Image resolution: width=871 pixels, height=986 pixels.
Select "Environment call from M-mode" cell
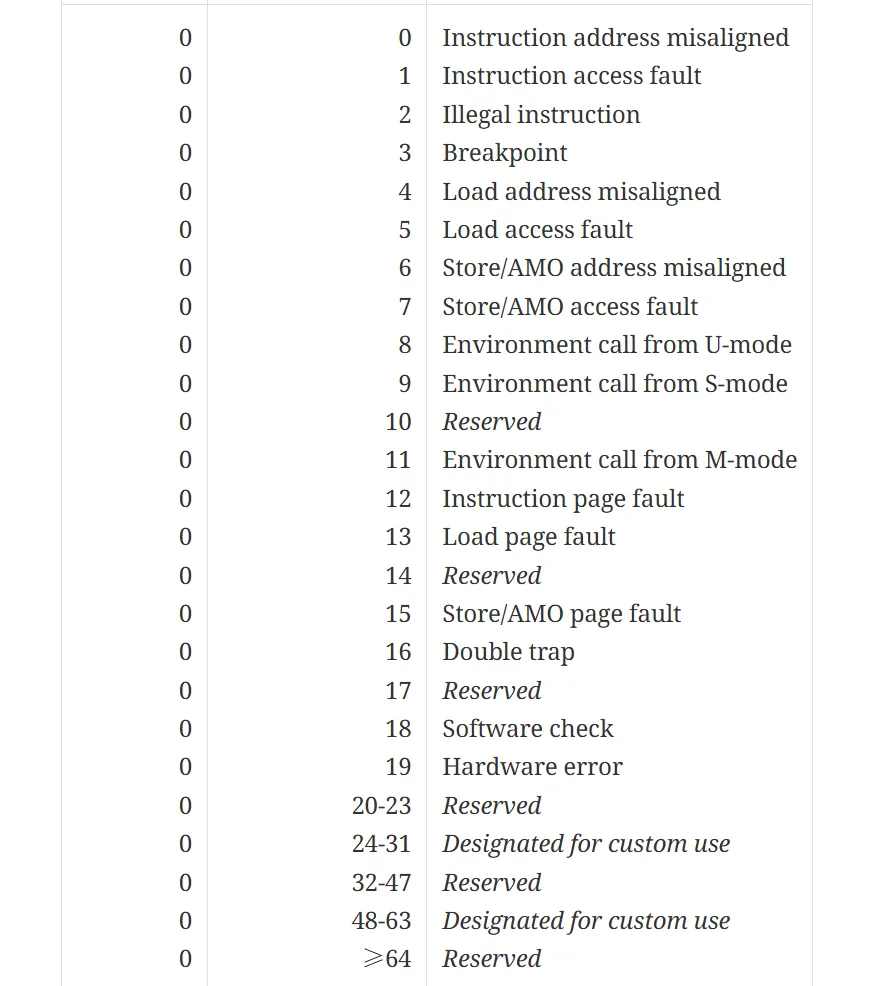620,460
